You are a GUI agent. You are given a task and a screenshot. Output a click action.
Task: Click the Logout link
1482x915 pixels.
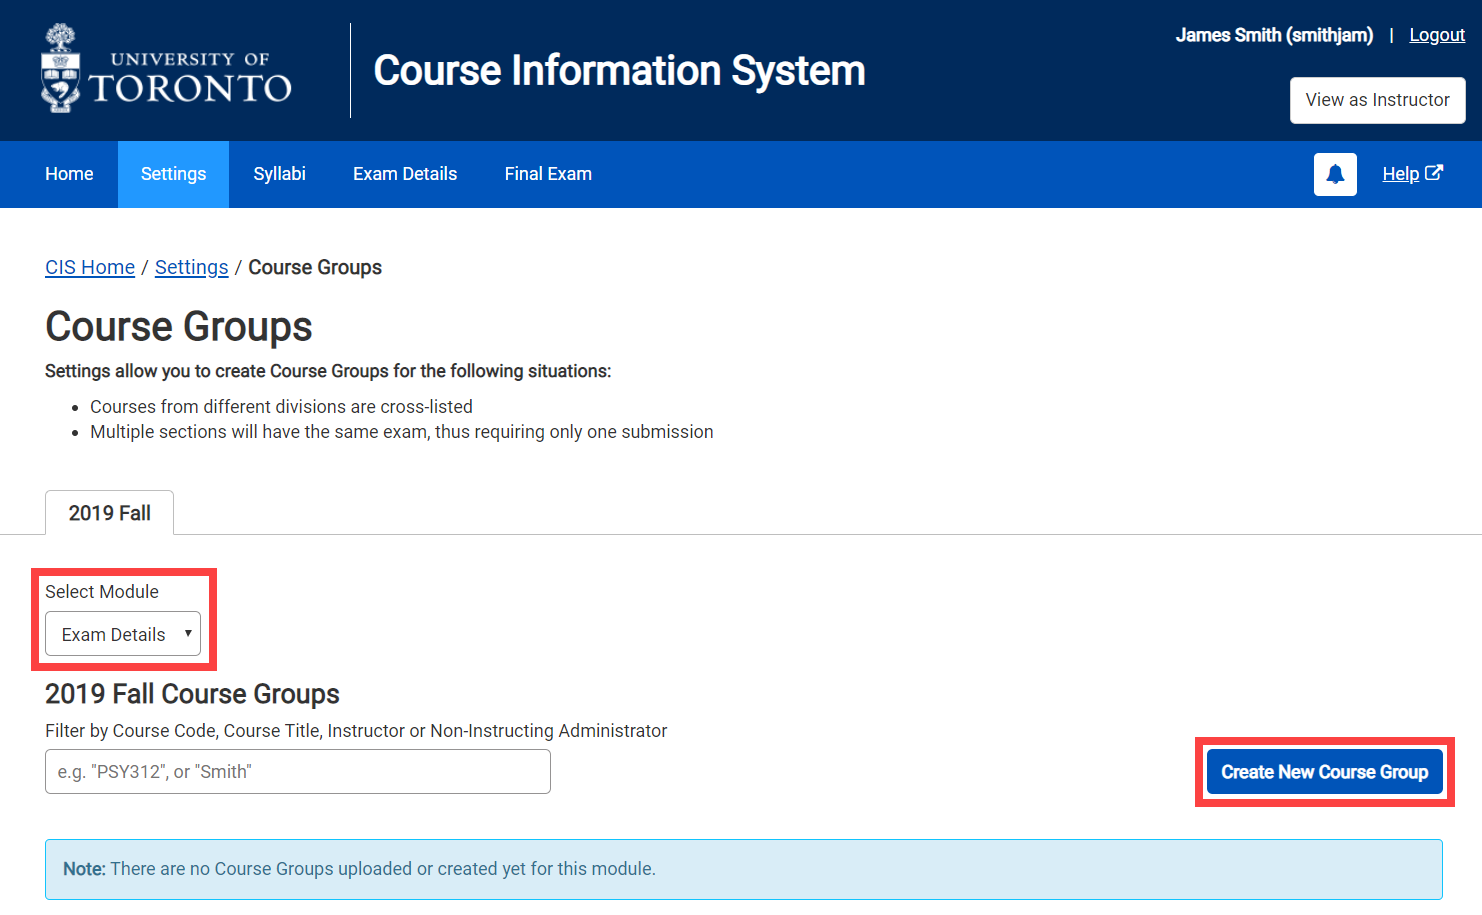coord(1436,34)
